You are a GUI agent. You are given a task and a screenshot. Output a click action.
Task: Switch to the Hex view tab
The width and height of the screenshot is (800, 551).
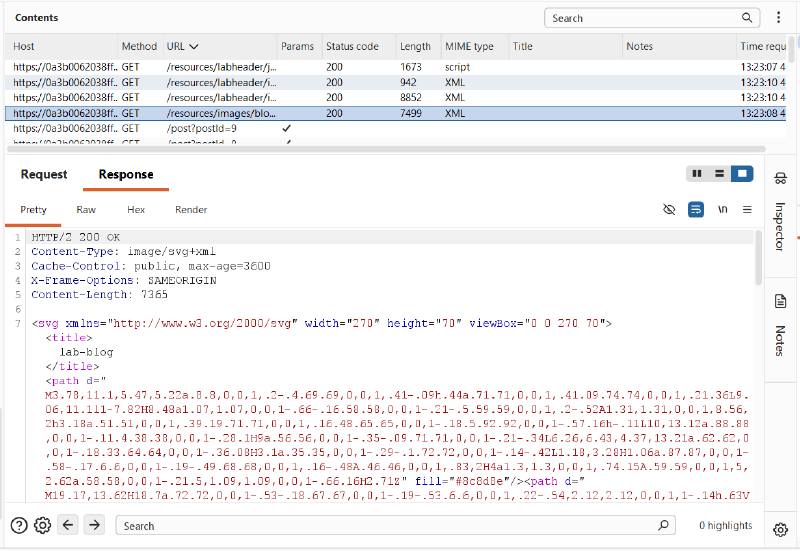(136, 210)
